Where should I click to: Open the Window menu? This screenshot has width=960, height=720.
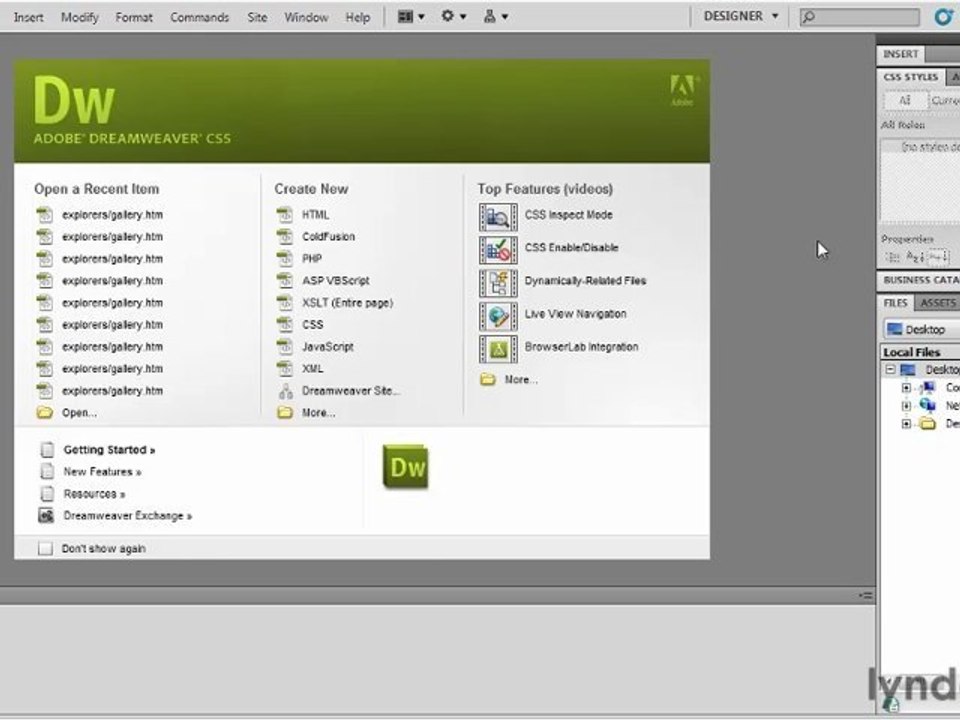coord(306,17)
